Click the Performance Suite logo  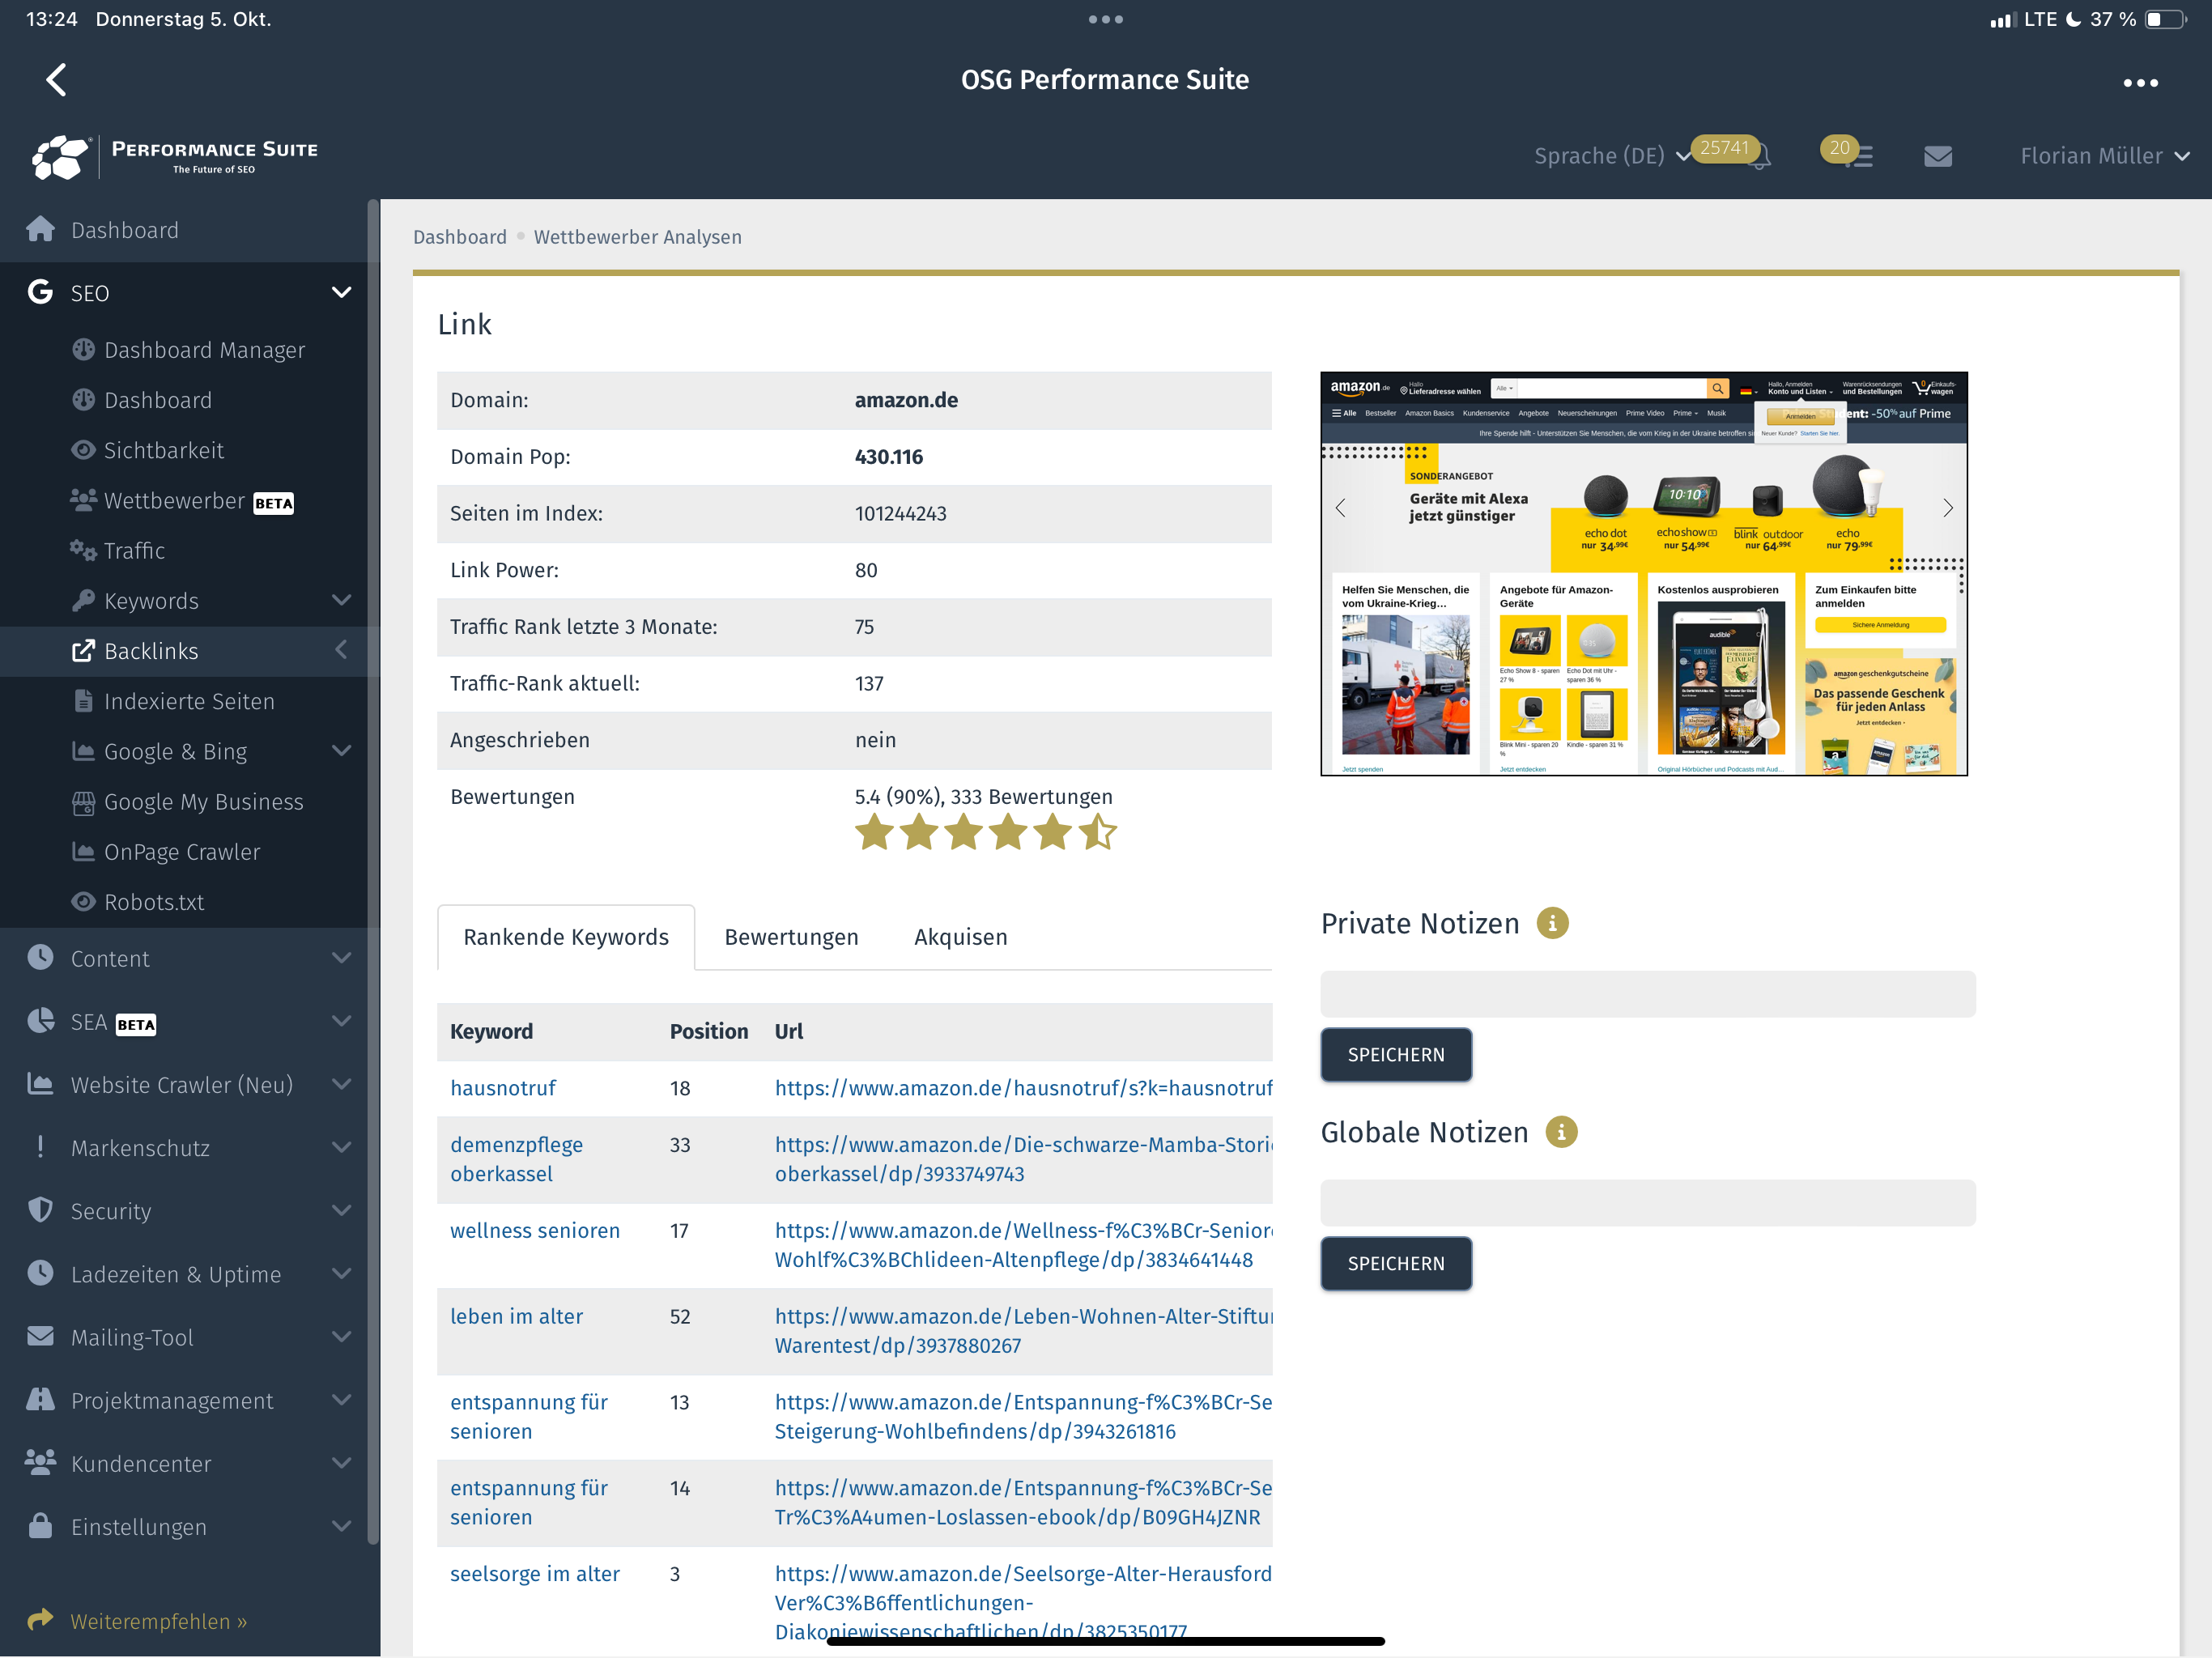pos(175,156)
